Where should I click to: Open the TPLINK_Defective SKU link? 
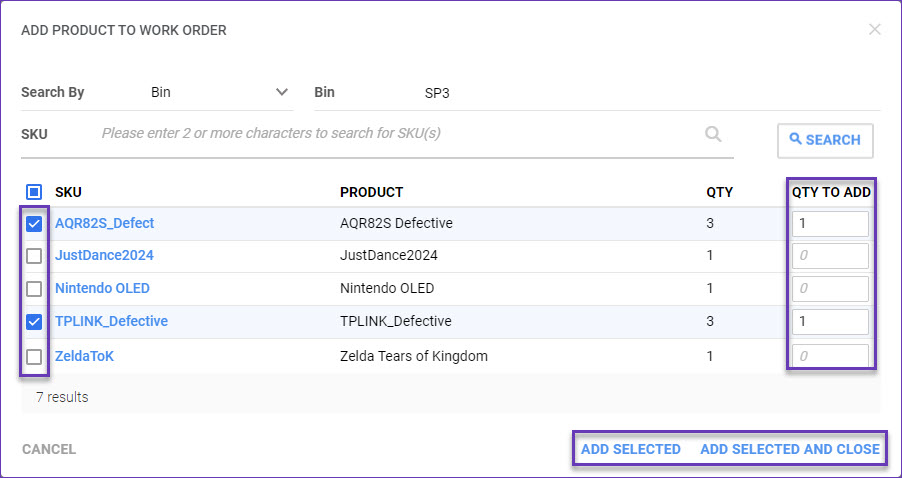coord(111,321)
